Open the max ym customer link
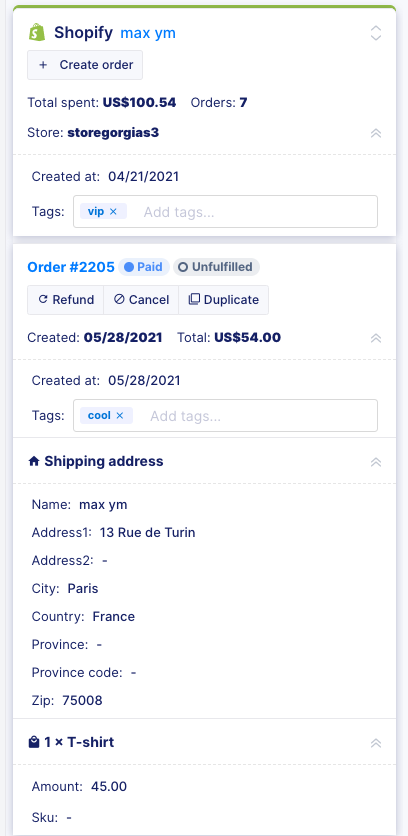The image size is (408, 836). click(x=148, y=33)
